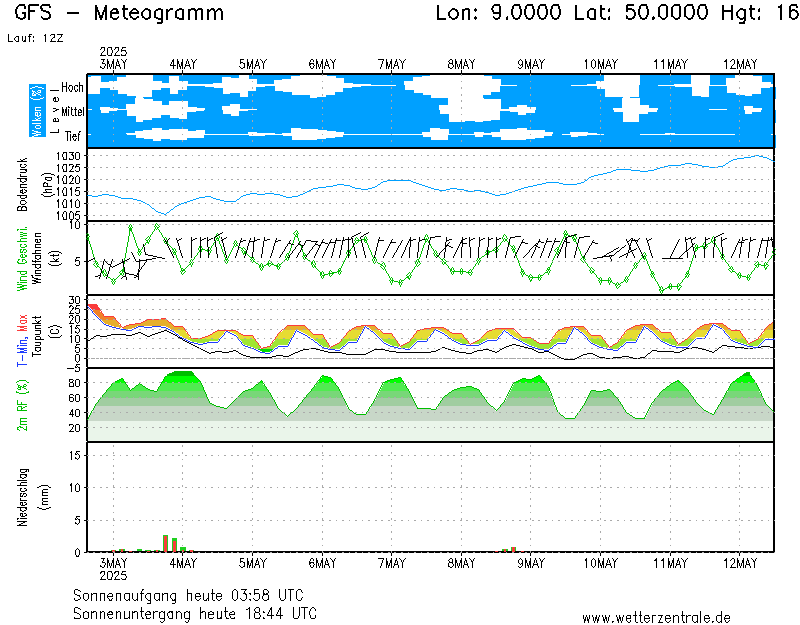
Task: Click the 'Lat: 50.0000' coordinate text
Action: pos(641,13)
